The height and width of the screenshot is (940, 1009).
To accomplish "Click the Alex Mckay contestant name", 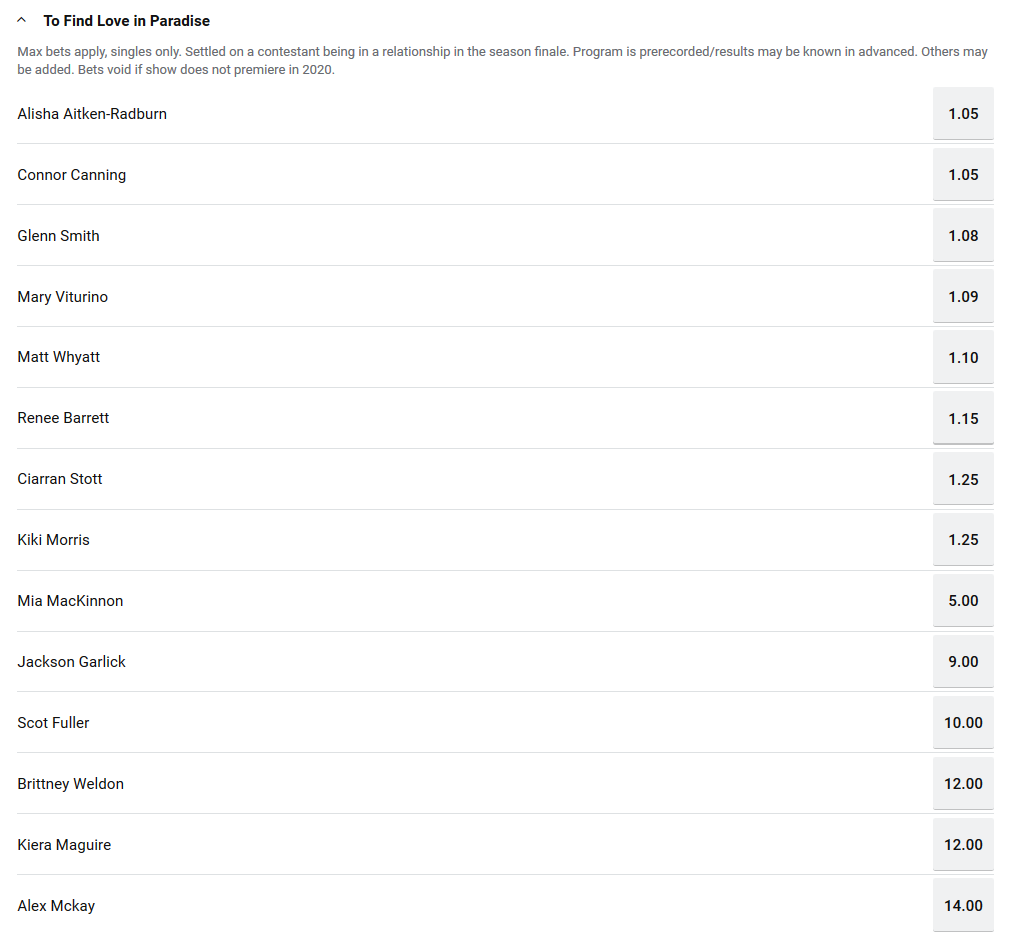I will [56, 906].
